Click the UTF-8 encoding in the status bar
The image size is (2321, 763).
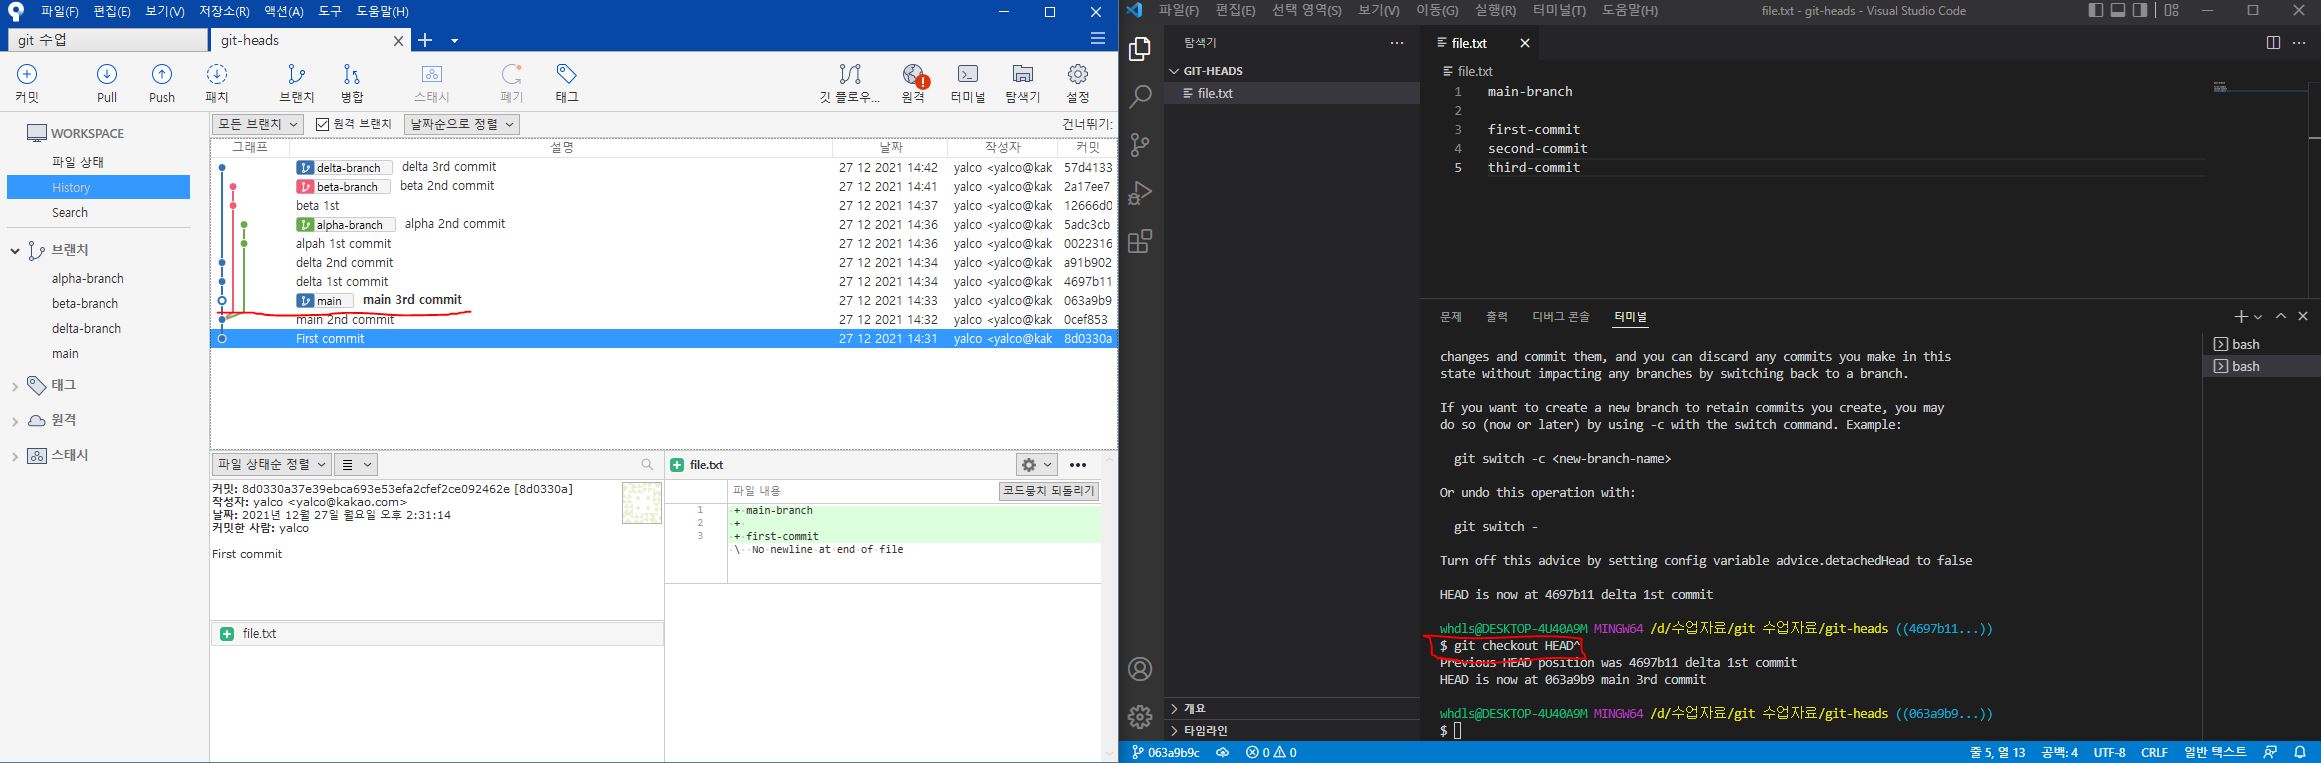[2110, 752]
